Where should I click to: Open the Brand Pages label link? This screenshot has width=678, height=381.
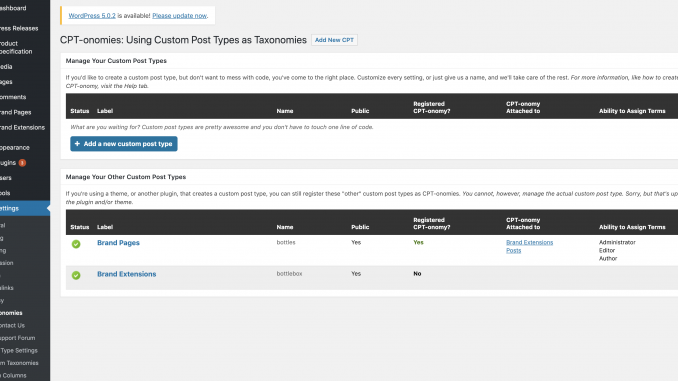(118, 243)
